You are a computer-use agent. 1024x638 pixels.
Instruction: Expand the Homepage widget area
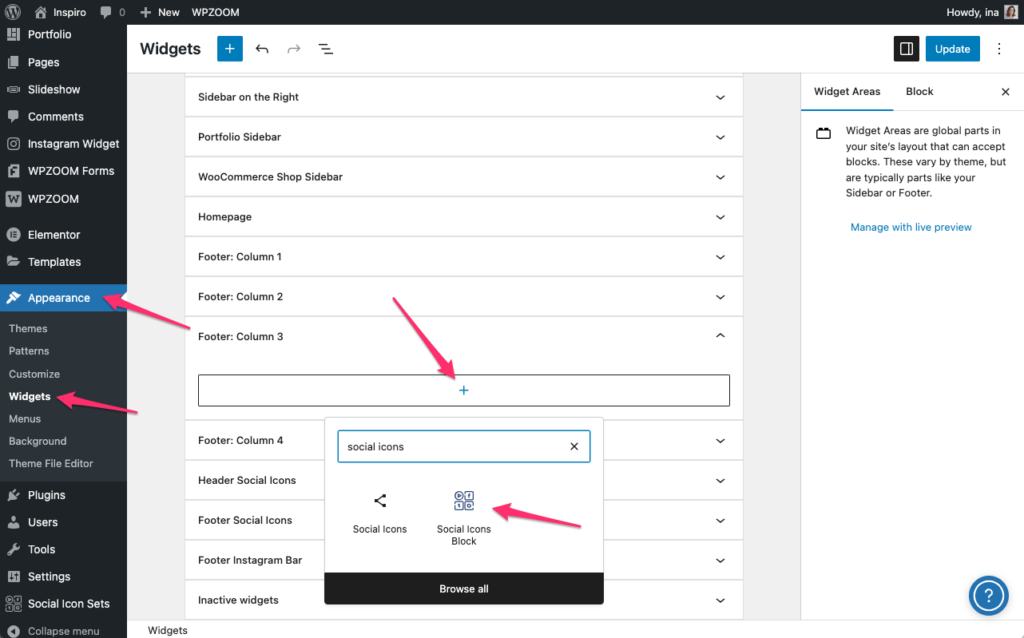point(720,217)
